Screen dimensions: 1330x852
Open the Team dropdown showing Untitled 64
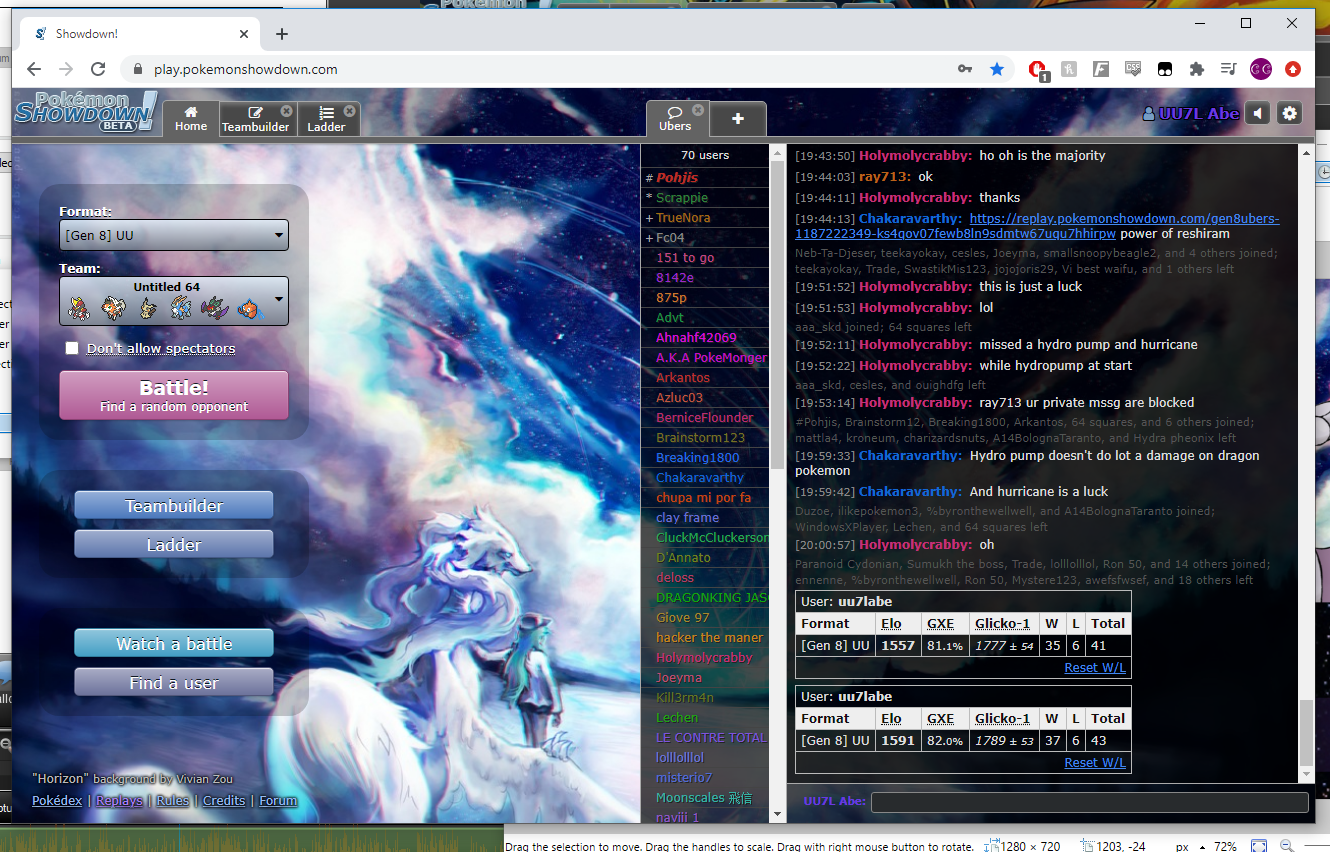point(174,301)
